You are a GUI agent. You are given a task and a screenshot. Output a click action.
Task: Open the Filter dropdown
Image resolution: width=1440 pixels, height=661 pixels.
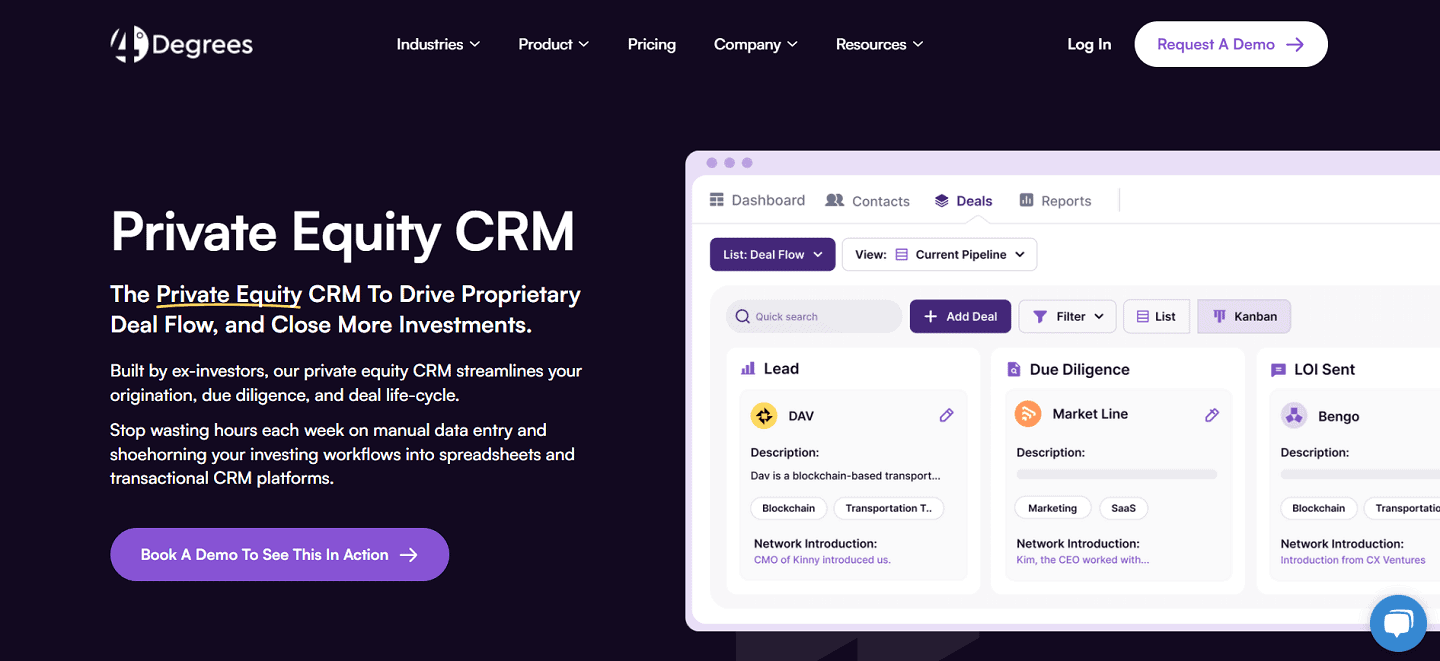1066,316
